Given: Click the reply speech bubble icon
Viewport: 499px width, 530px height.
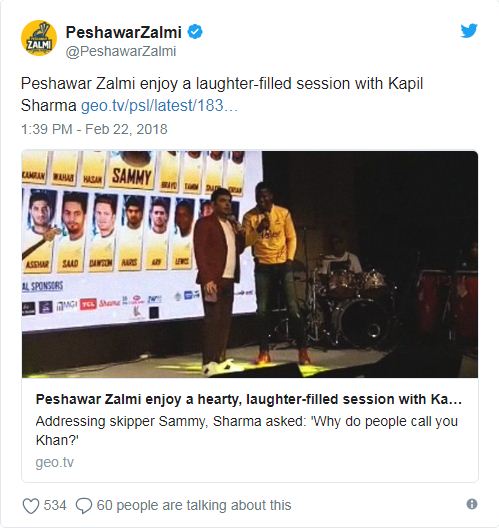Looking at the screenshot, I should click(84, 506).
